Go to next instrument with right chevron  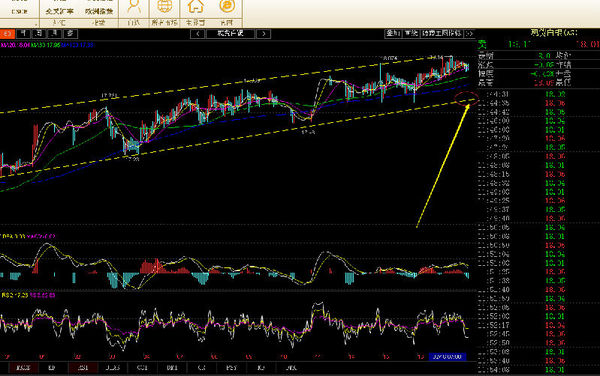[264, 34]
